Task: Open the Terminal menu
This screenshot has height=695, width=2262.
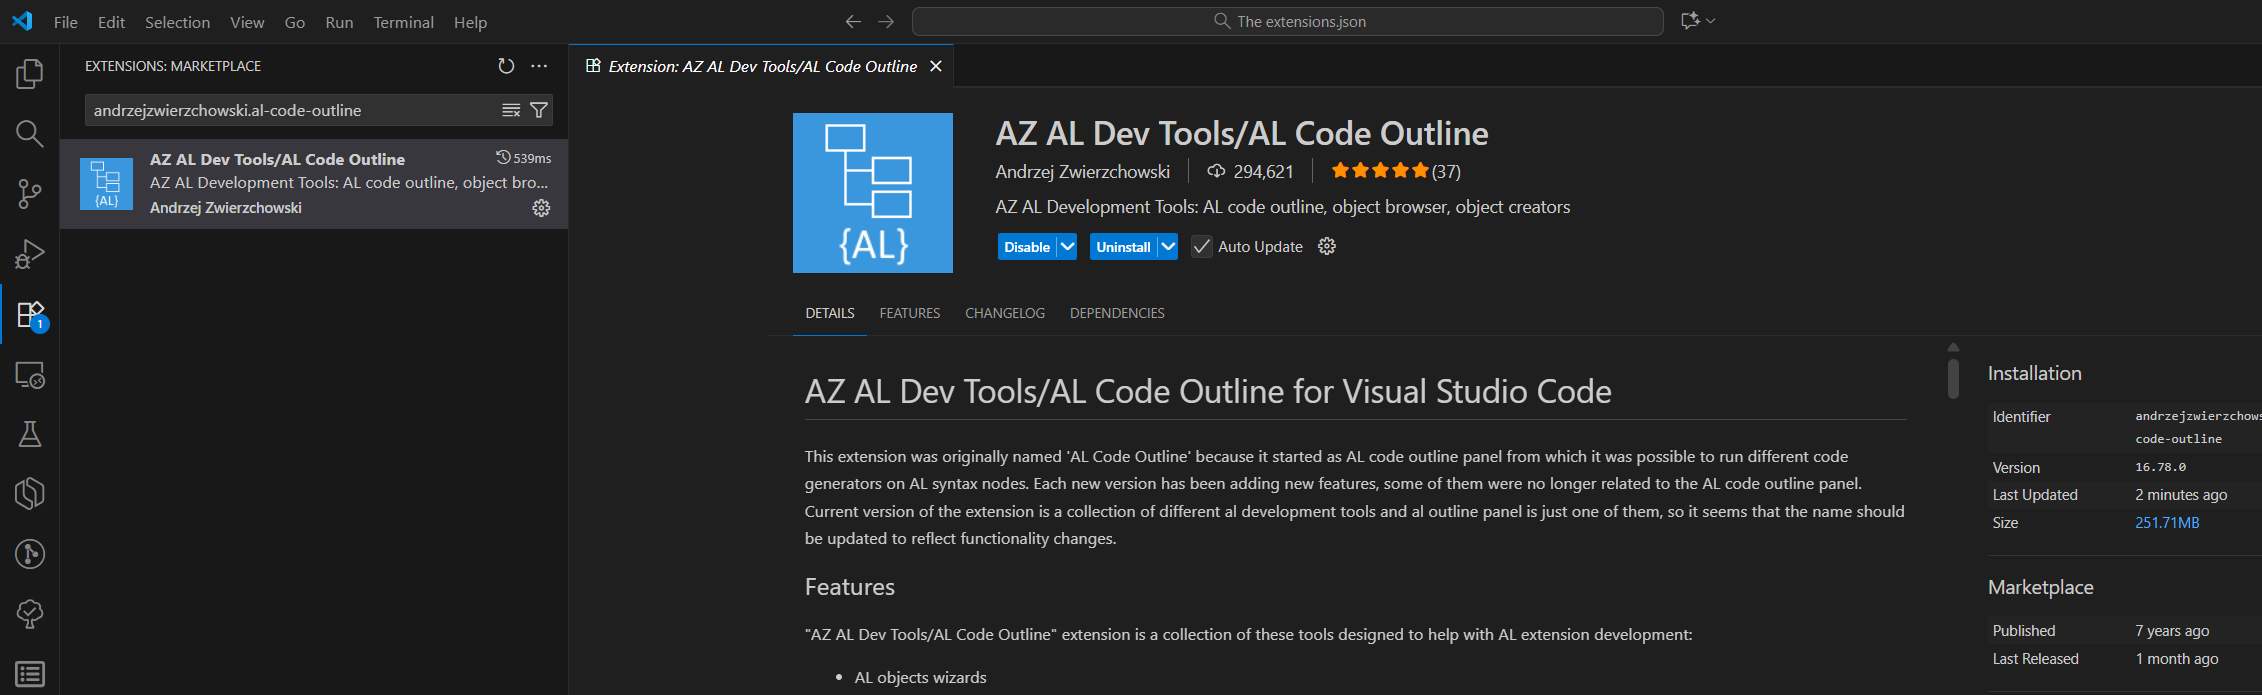Action: coord(403,22)
